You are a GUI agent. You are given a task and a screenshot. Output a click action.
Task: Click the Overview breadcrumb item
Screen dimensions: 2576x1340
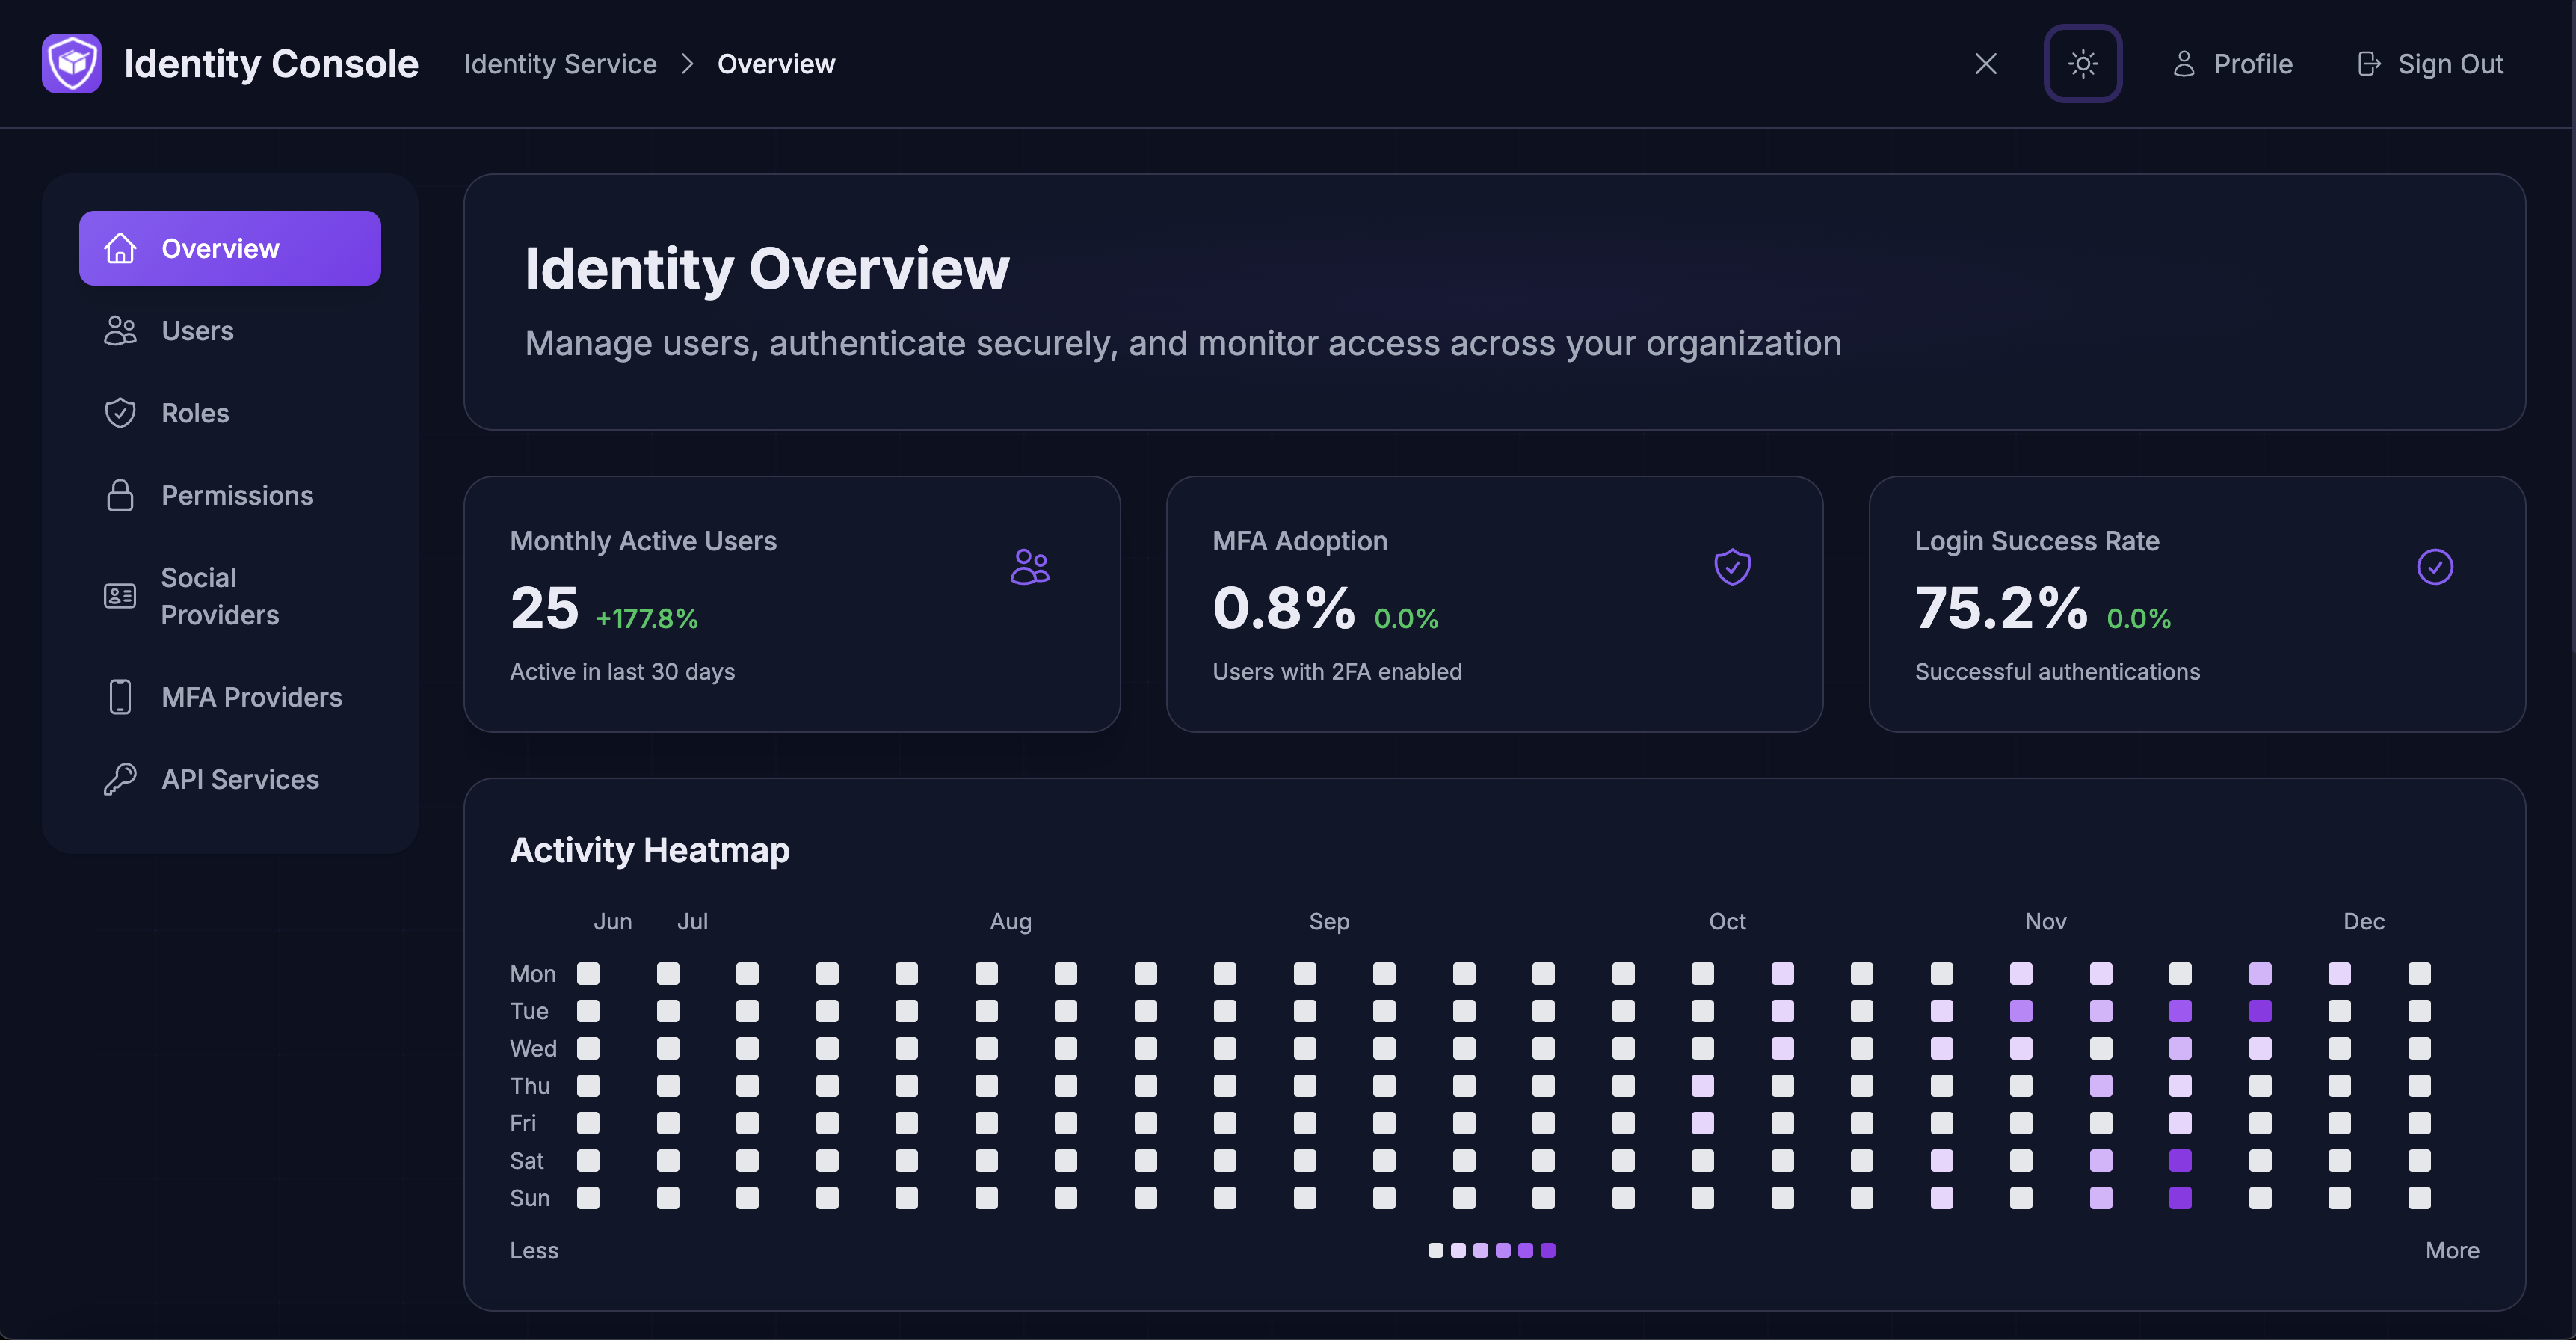pos(777,63)
